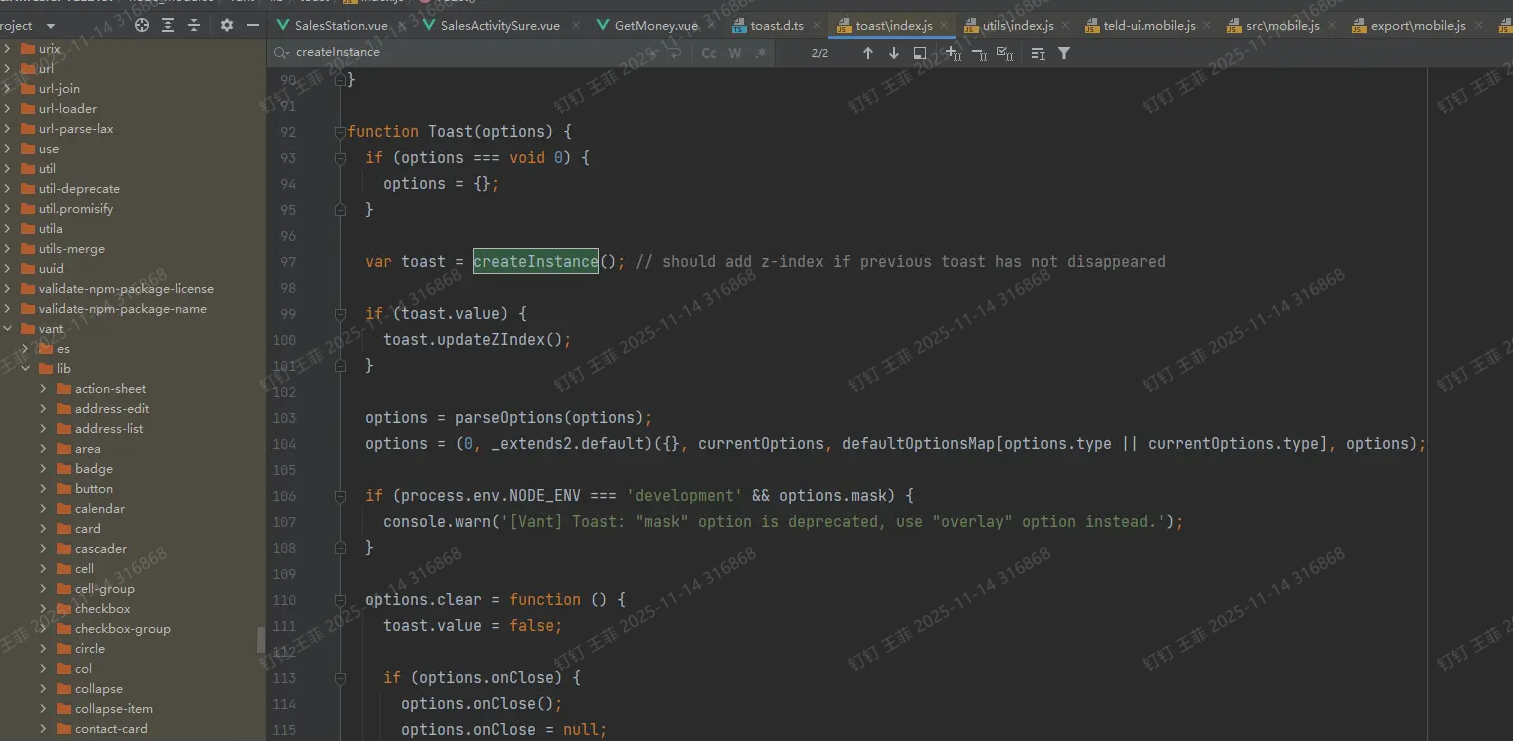This screenshot has width=1513, height=741.
Task: Toggle Words (W) option in search bar
Action: [x=735, y=53]
